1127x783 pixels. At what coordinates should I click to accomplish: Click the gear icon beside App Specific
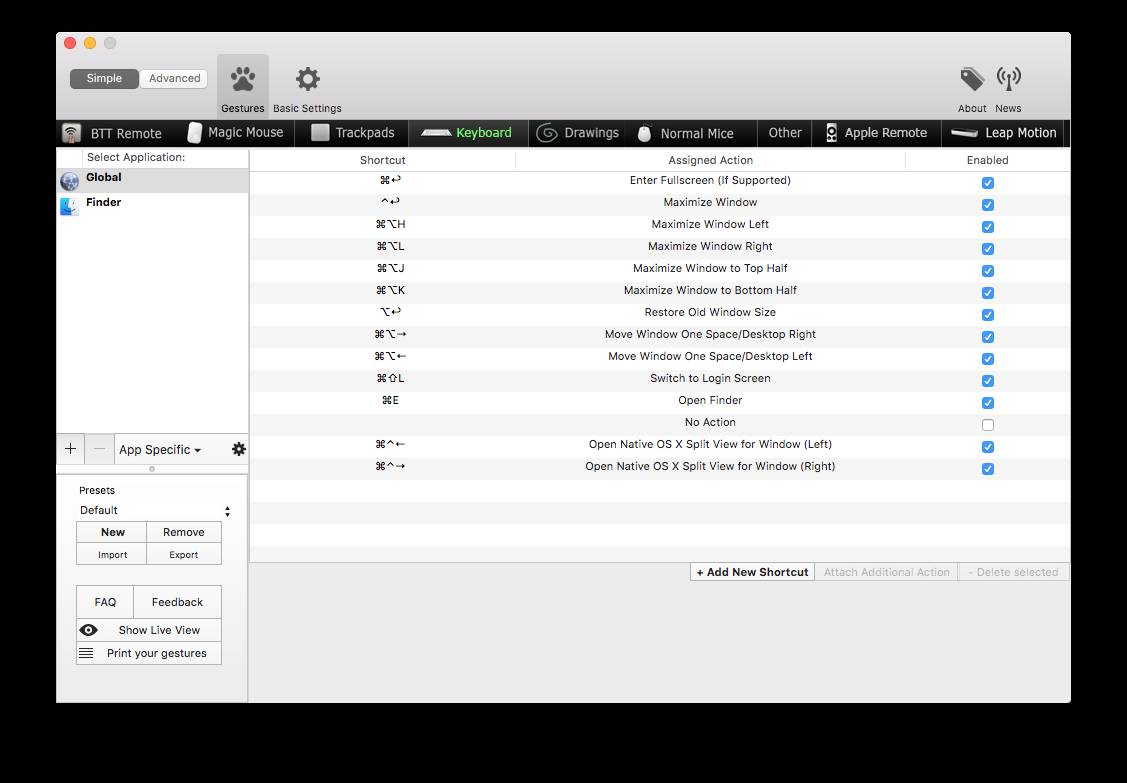click(238, 449)
